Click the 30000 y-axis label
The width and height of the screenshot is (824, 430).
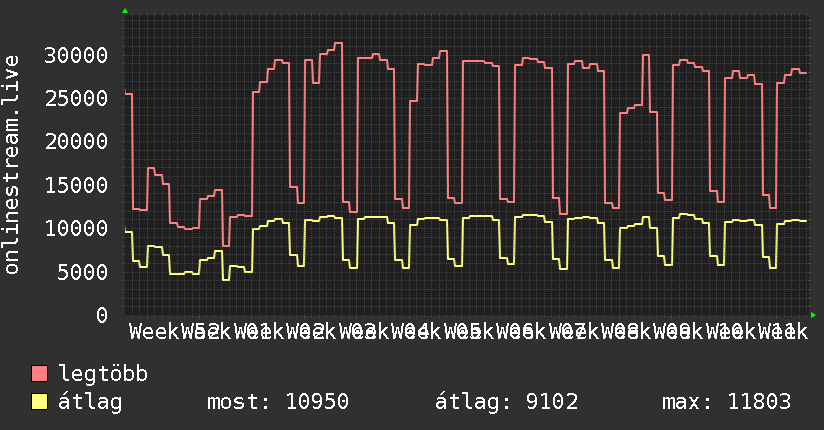[76, 55]
